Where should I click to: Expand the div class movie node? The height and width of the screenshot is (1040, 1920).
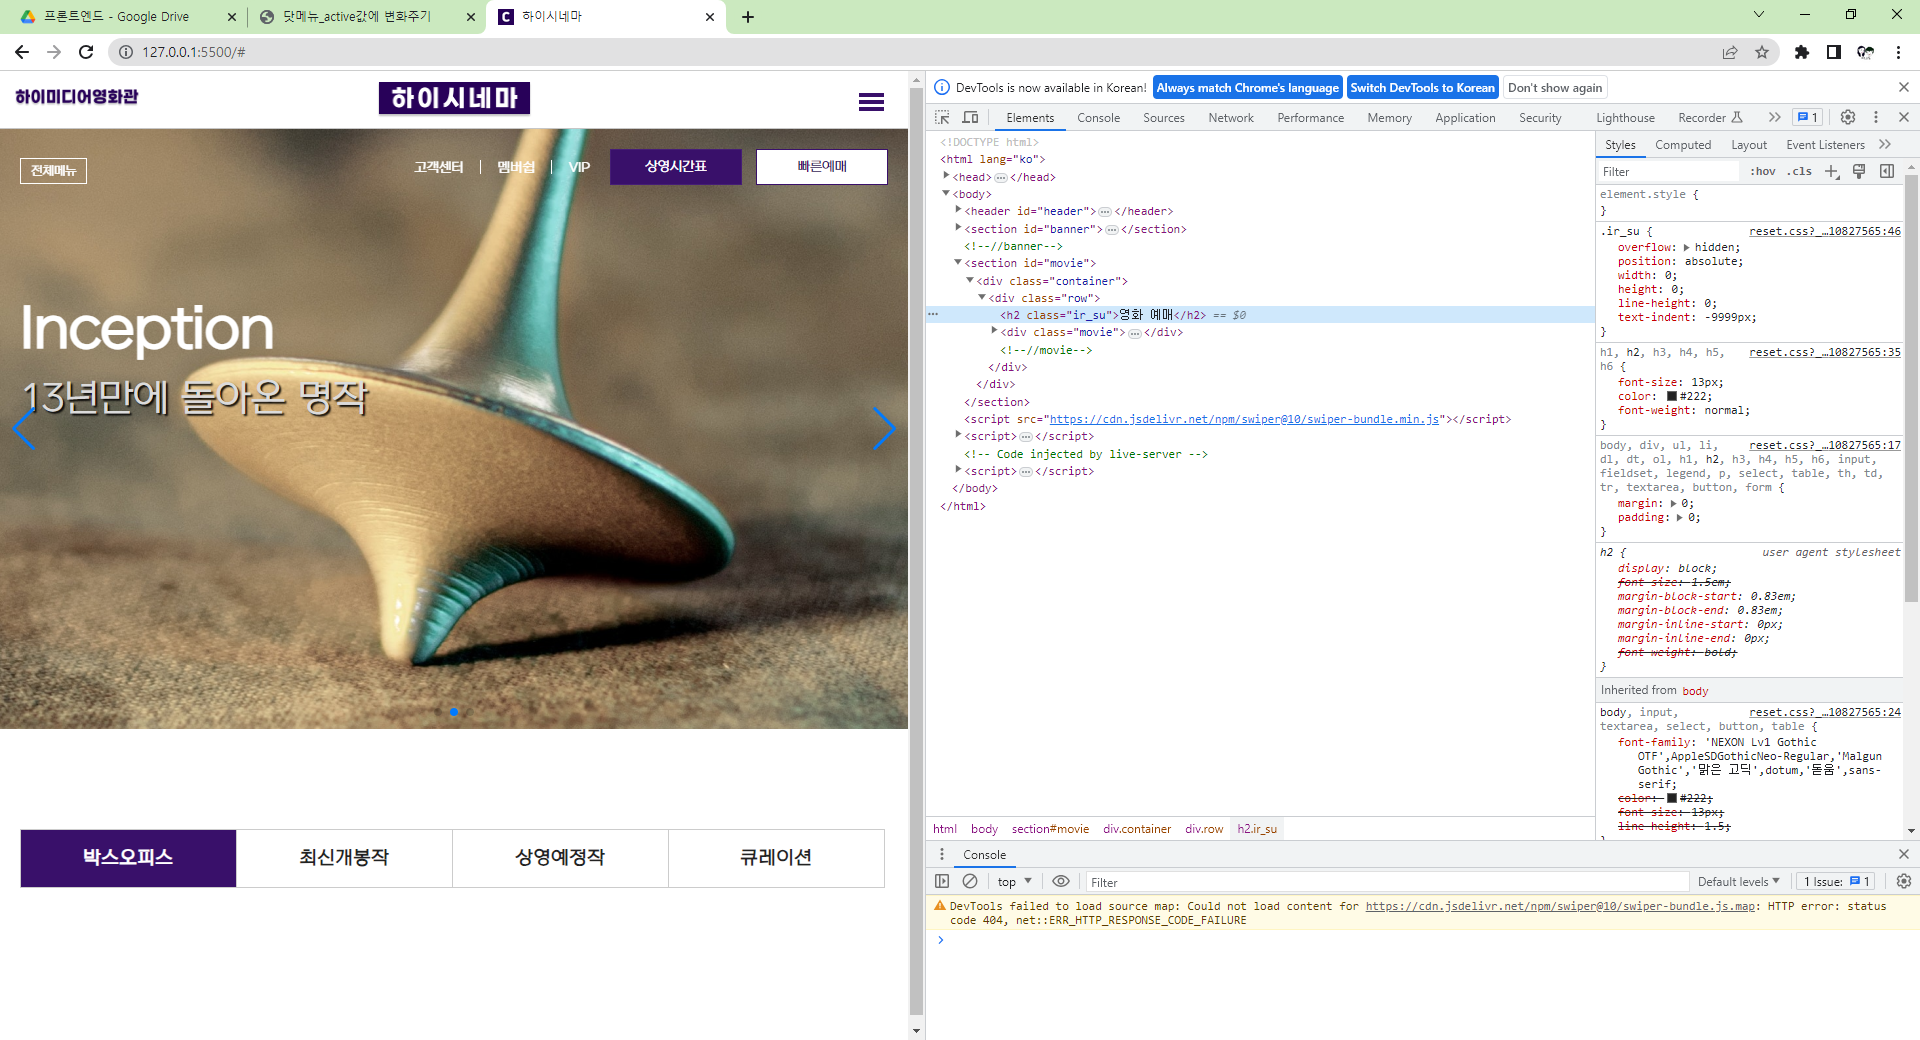click(994, 332)
